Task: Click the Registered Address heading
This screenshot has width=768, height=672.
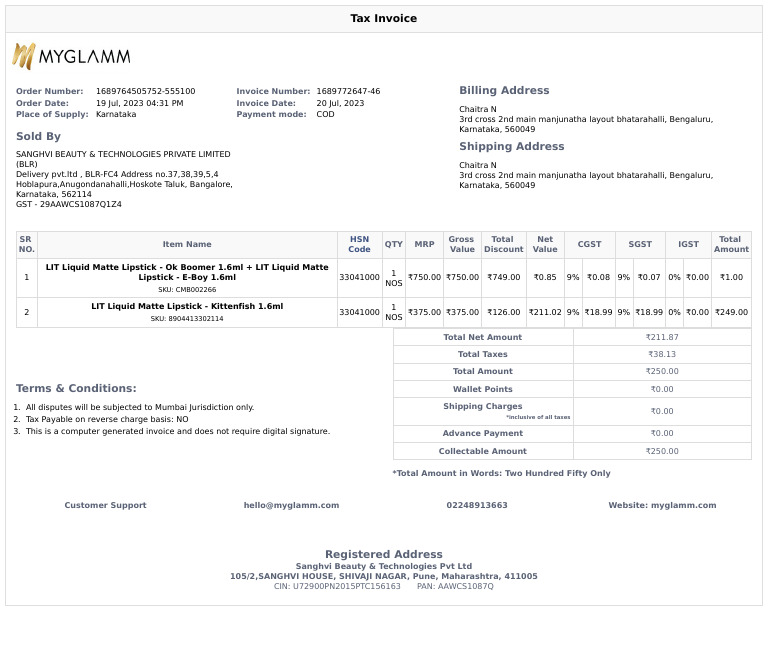Action: pos(384,554)
